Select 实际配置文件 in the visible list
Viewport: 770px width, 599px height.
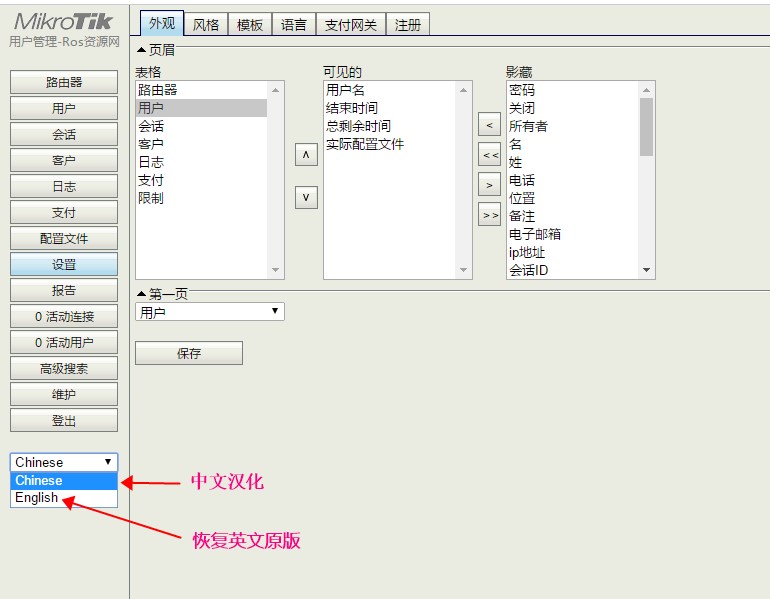coord(390,144)
